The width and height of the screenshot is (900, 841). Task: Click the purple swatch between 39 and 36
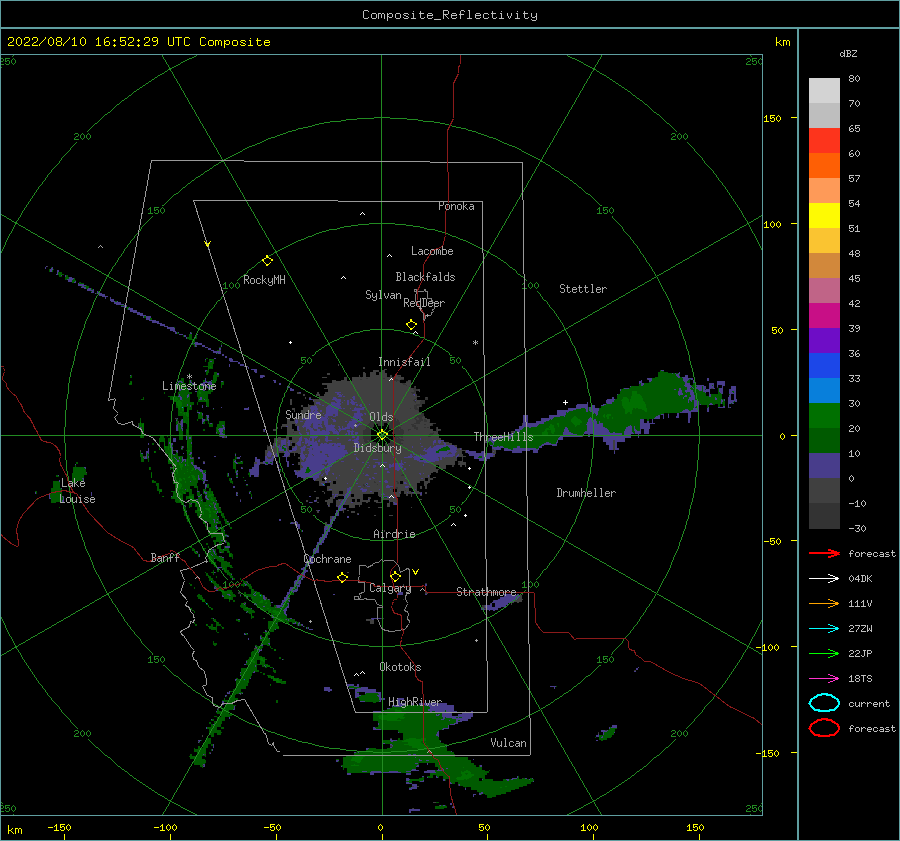tap(824, 340)
